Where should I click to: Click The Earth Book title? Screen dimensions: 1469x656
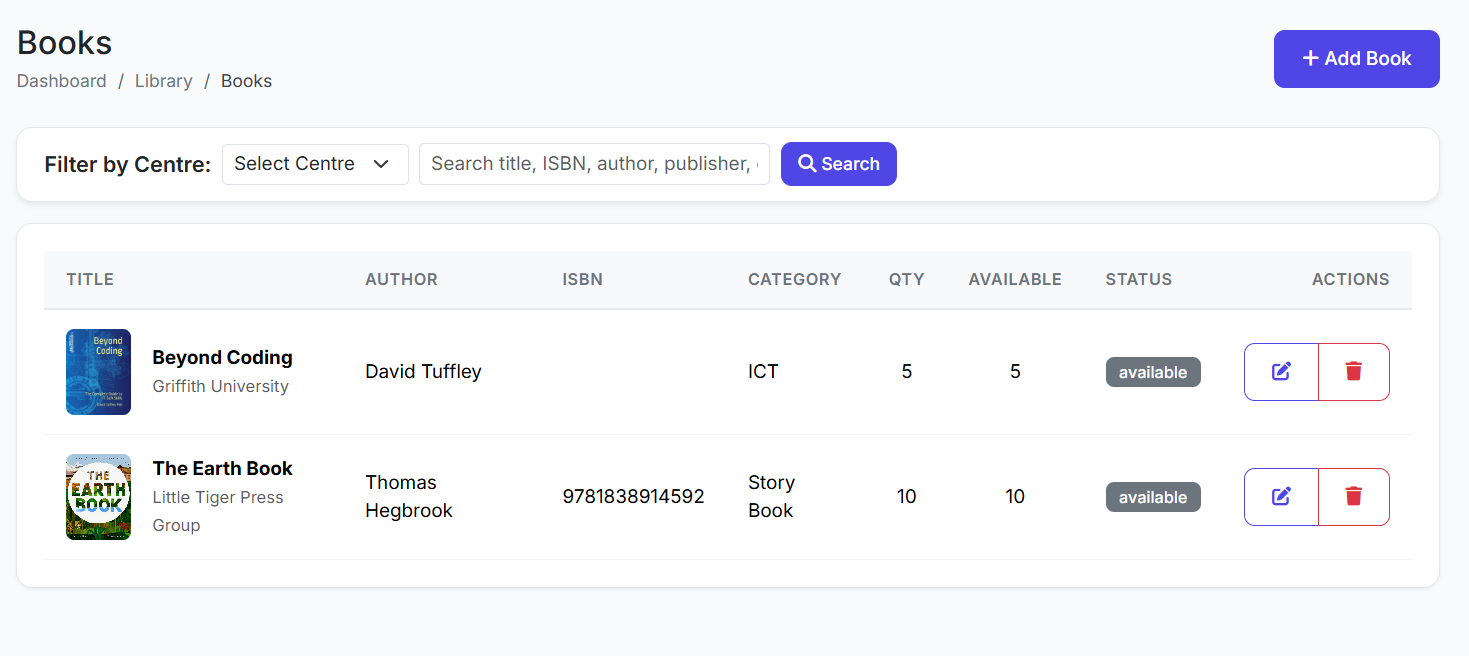coord(222,469)
